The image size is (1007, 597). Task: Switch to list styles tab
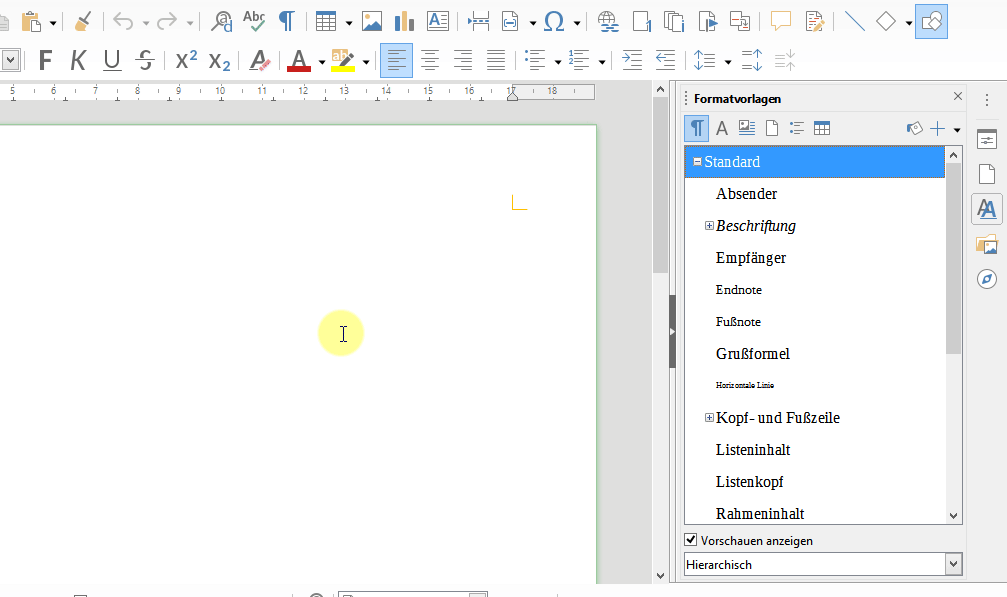pyautogui.click(x=797, y=128)
